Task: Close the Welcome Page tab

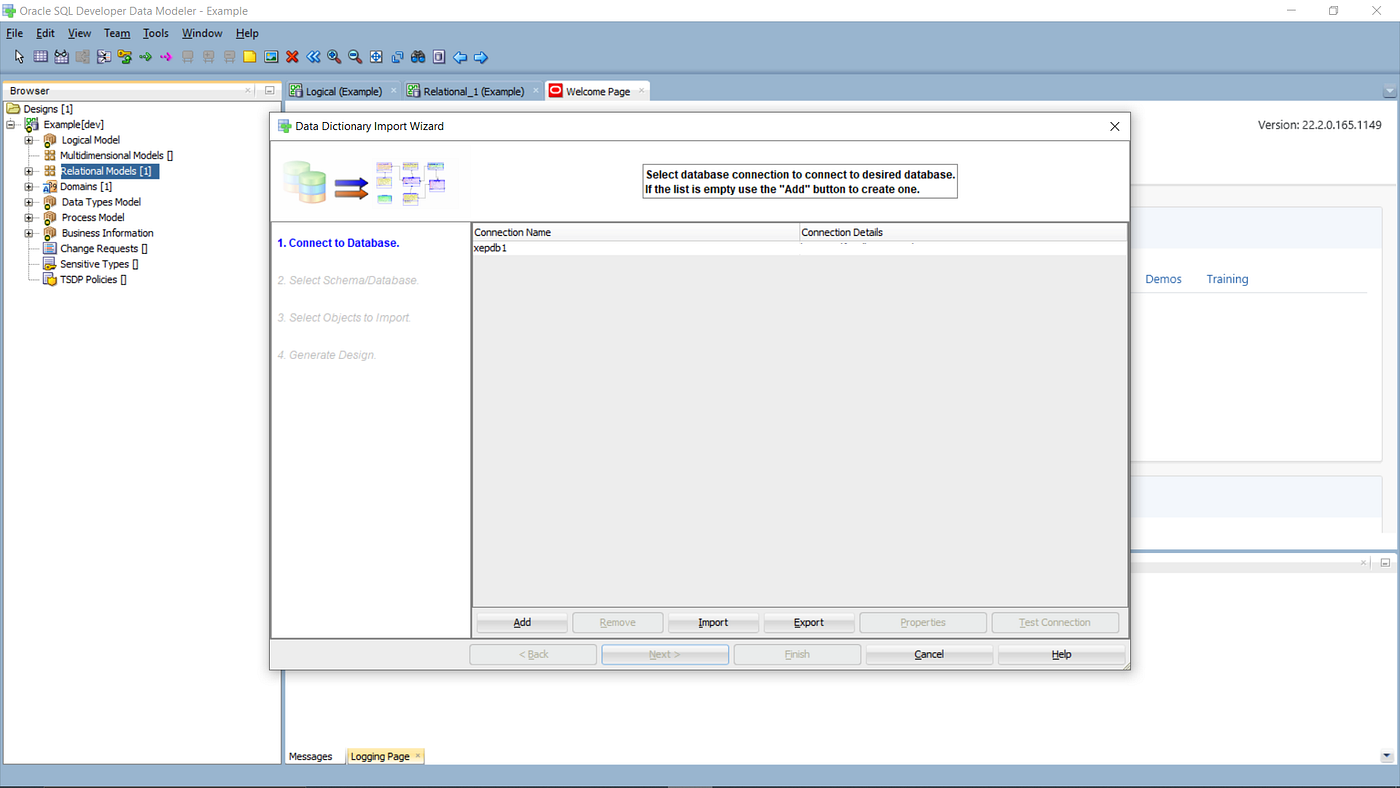Action: tap(641, 91)
